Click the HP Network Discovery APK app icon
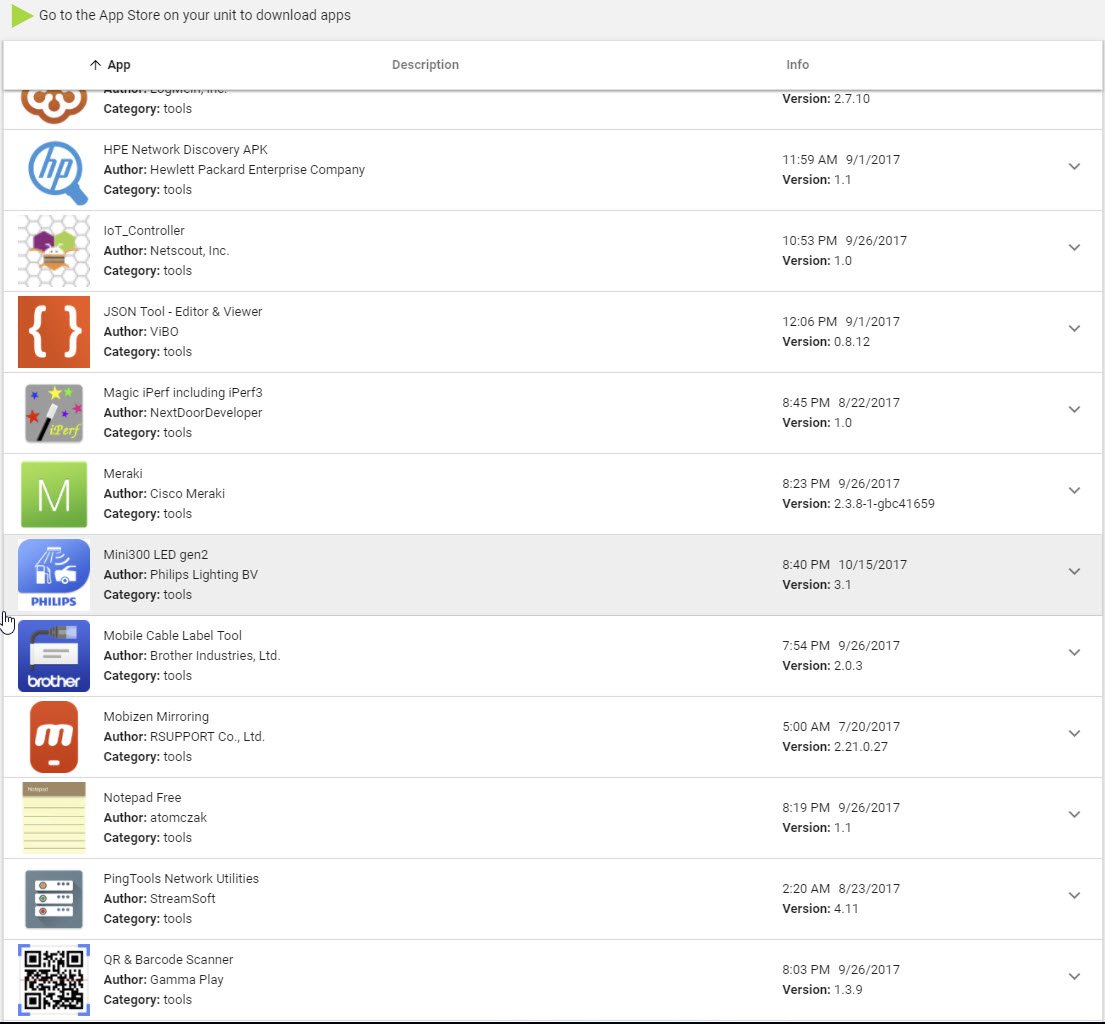This screenshot has height=1024, width=1105. click(54, 170)
